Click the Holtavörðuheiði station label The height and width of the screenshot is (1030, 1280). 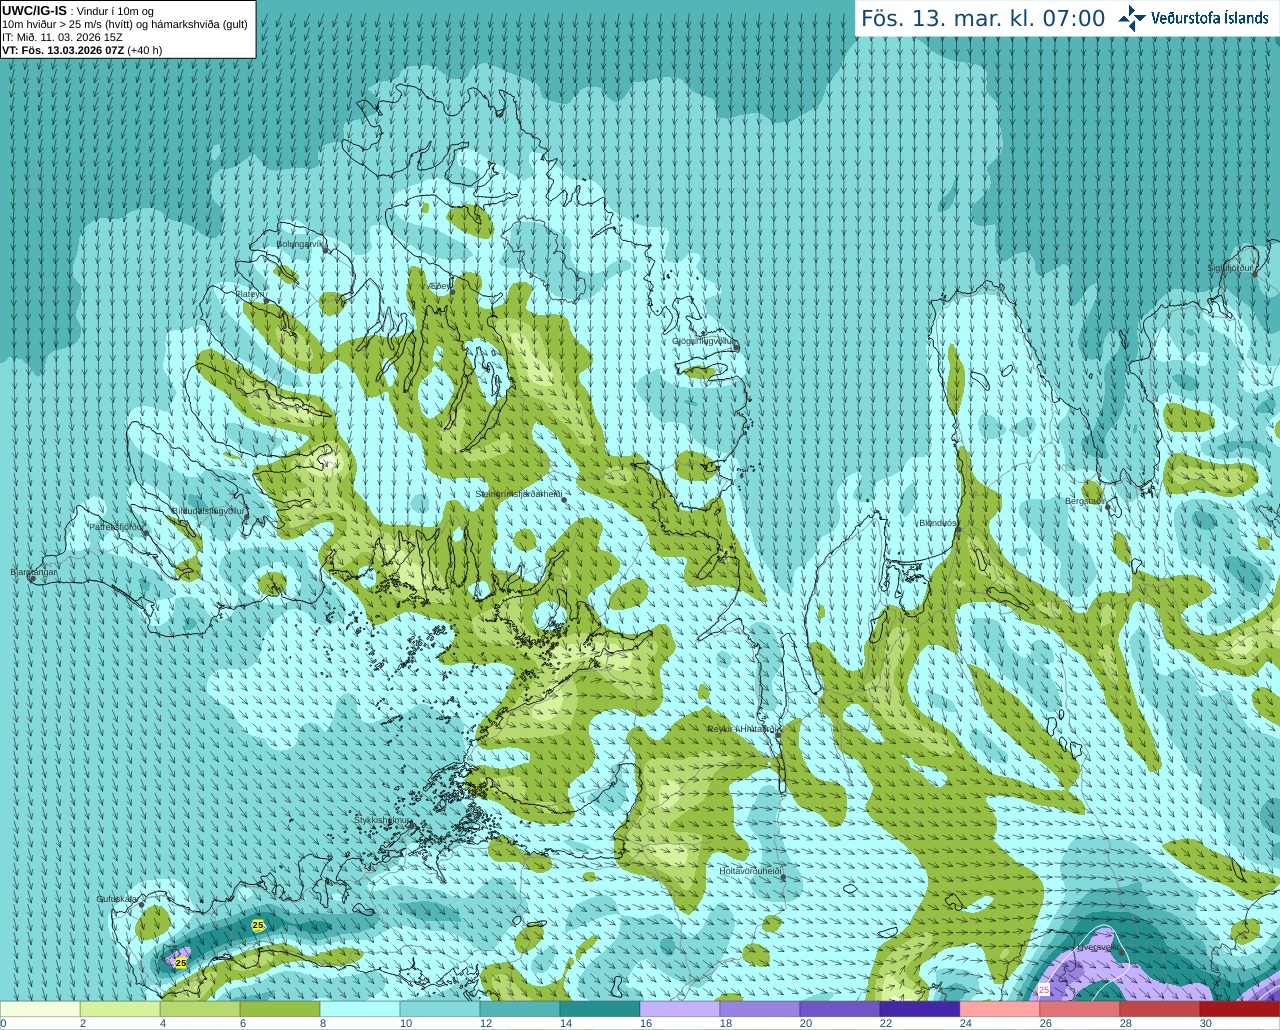click(x=750, y=871)
